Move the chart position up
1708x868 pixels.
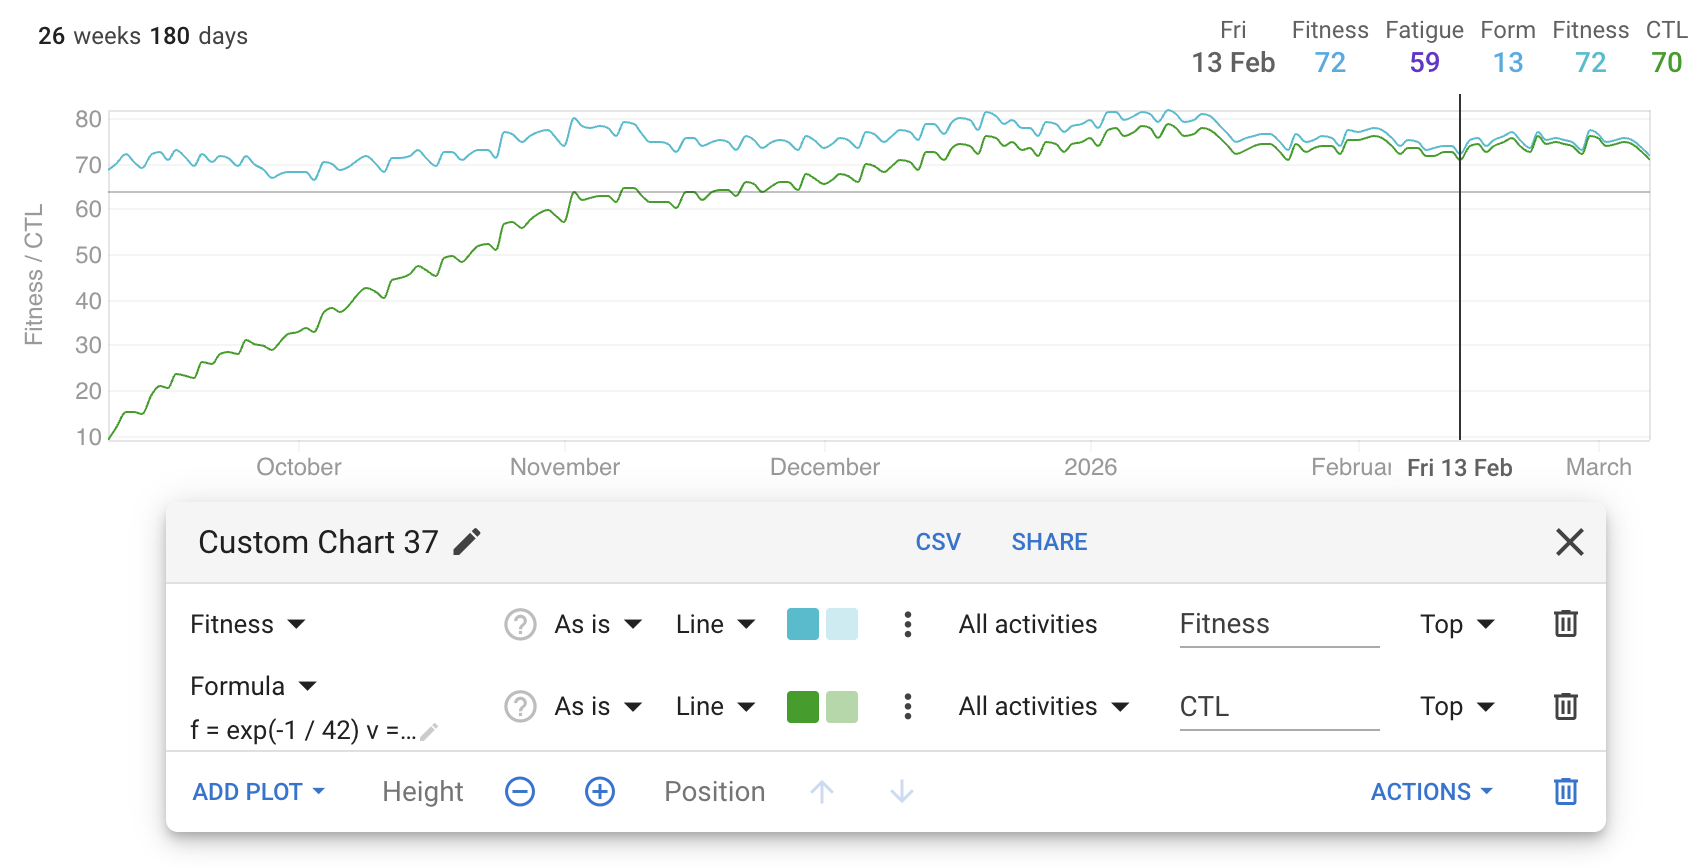(x=822, y=792)
